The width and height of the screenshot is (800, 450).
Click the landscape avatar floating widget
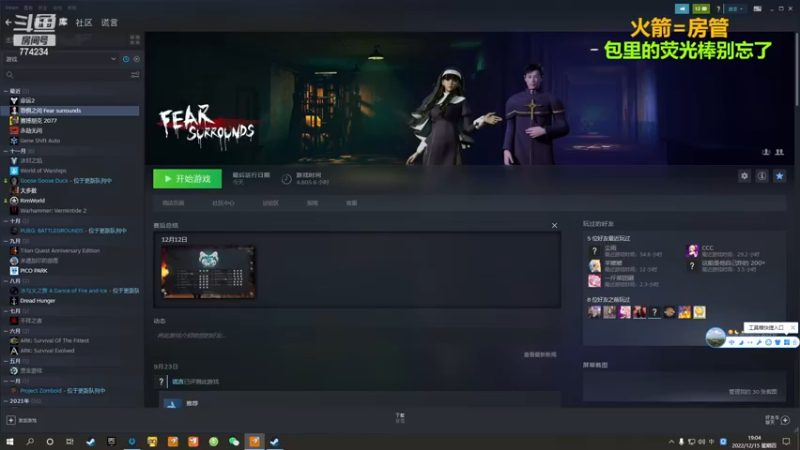coord(715,337)
